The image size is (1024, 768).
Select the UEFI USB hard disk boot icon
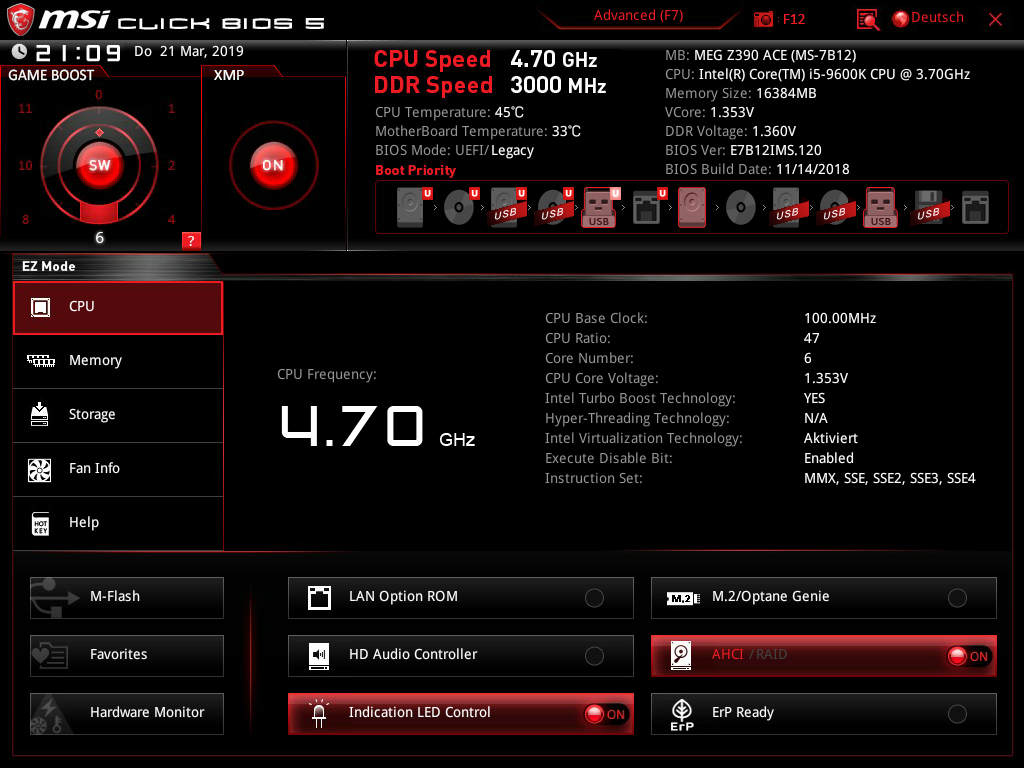tap(507, 208)
